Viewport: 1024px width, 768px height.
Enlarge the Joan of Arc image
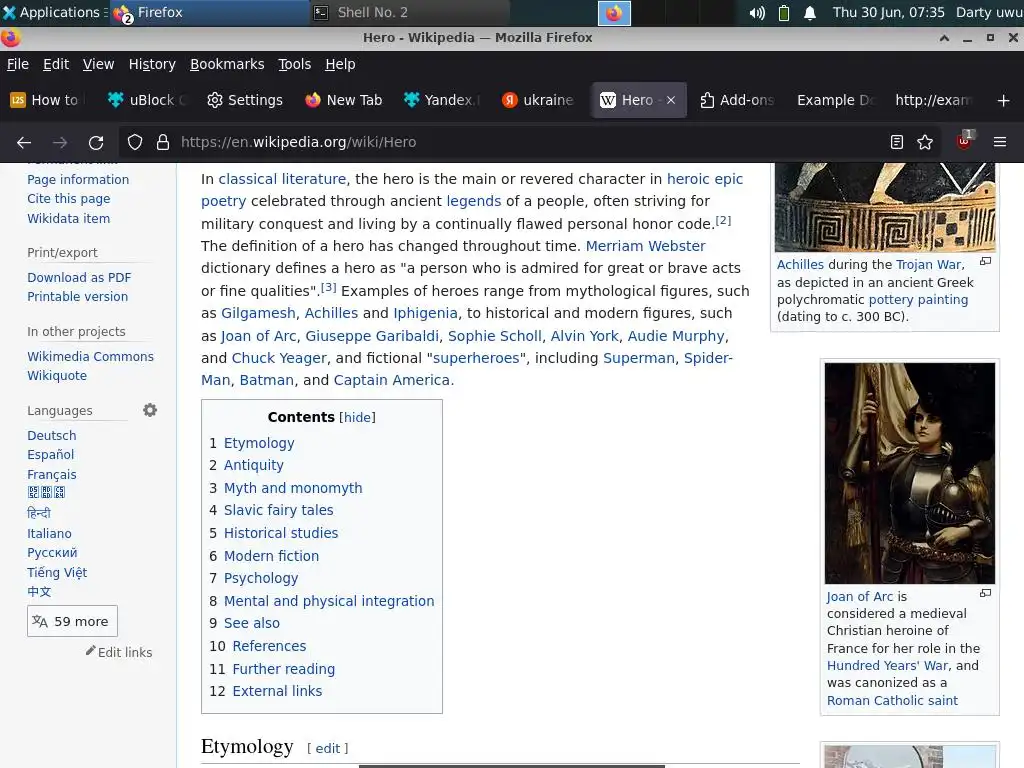(x=985, y=594)
